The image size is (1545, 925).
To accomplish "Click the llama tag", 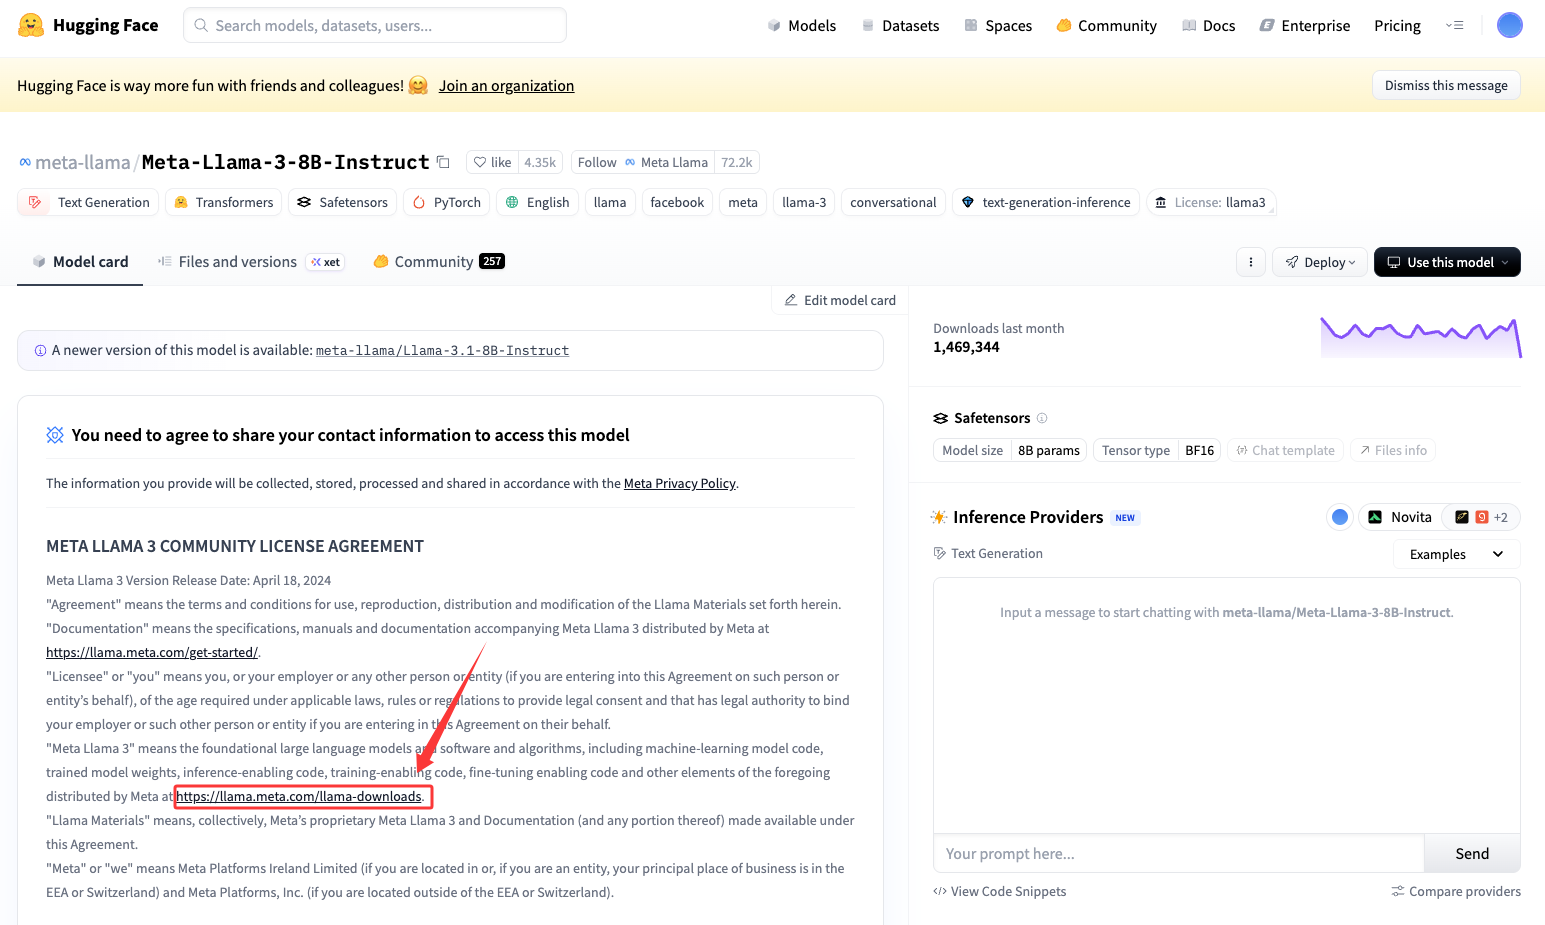I will pos(610,202).
